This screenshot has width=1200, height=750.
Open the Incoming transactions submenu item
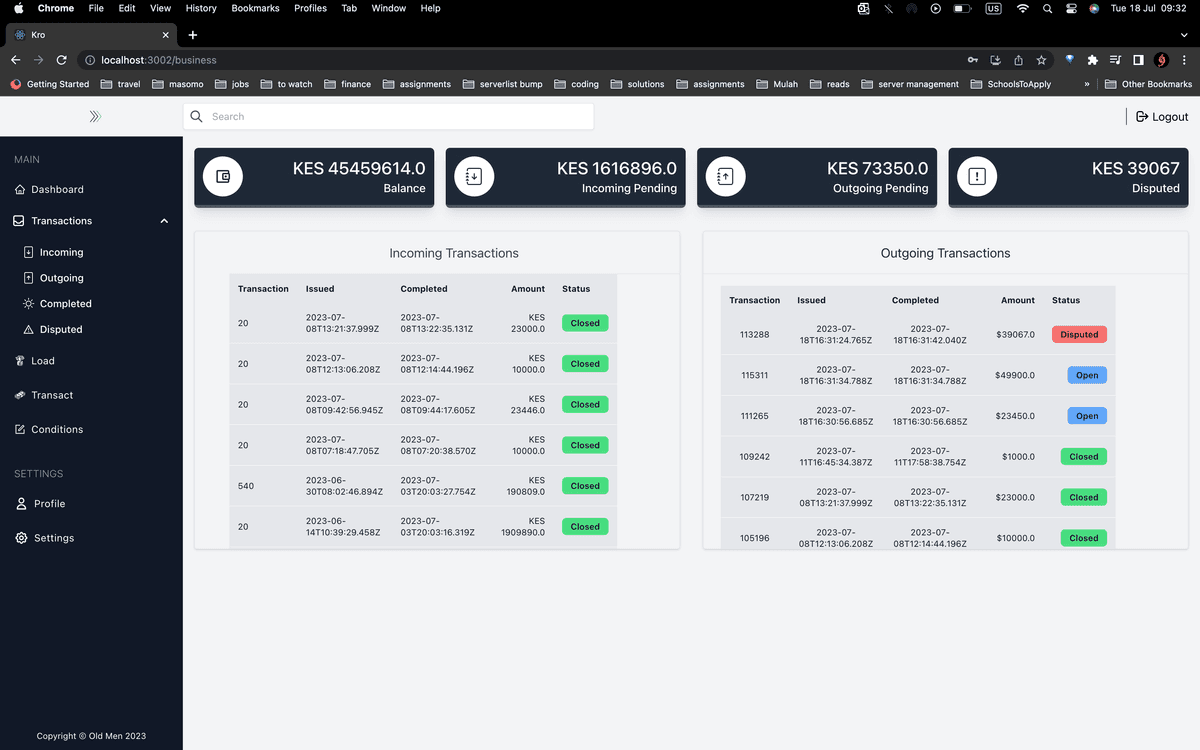(61, 253)
